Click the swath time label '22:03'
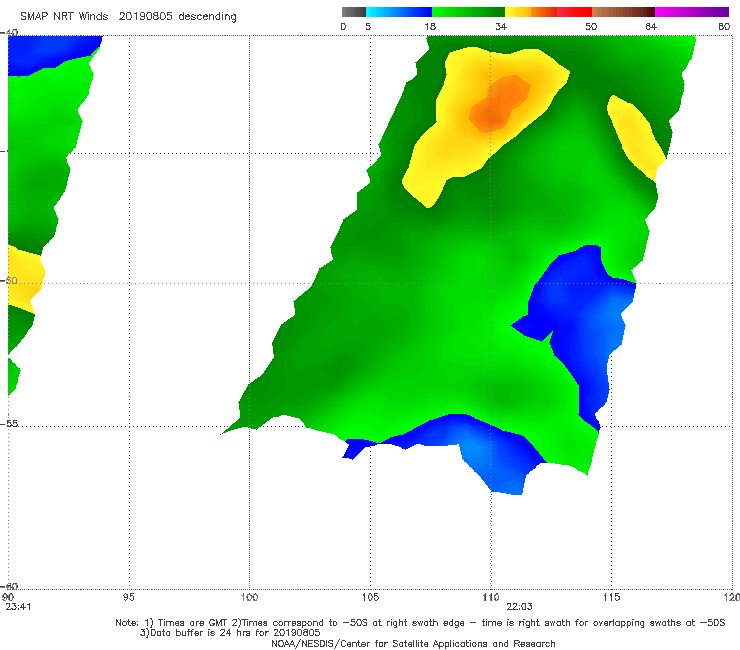Screen dimensions: 740x650 click(520, 607)
